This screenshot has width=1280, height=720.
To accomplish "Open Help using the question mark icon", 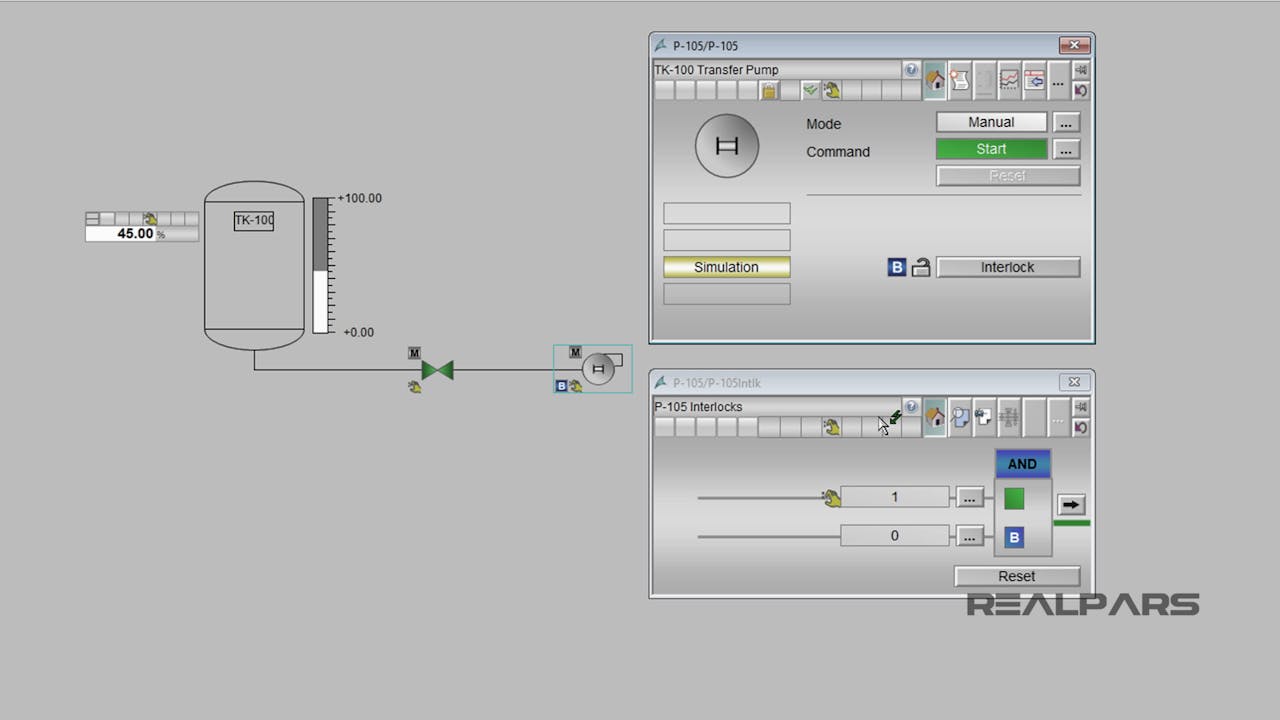I will 909,70.
